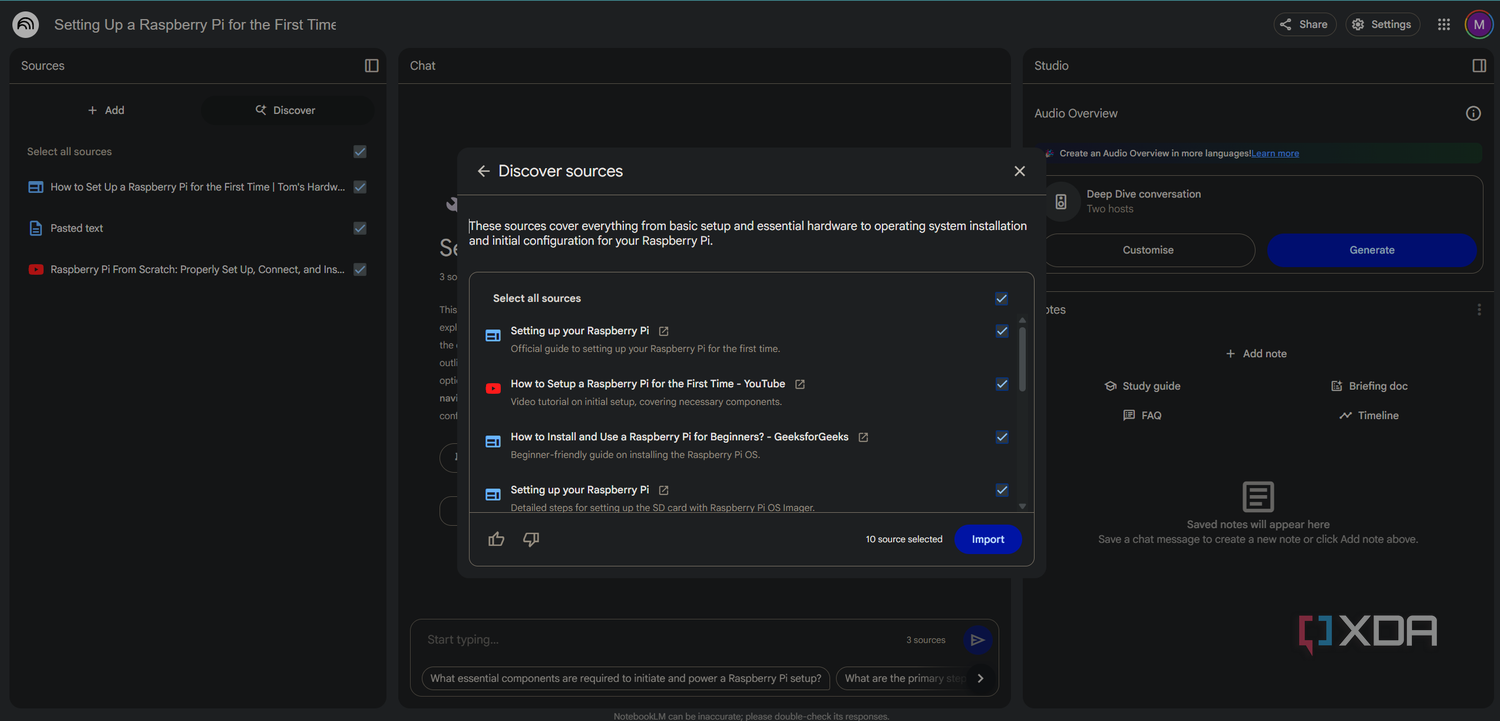Collapse the Studio panel

(x=1479, y=66)
